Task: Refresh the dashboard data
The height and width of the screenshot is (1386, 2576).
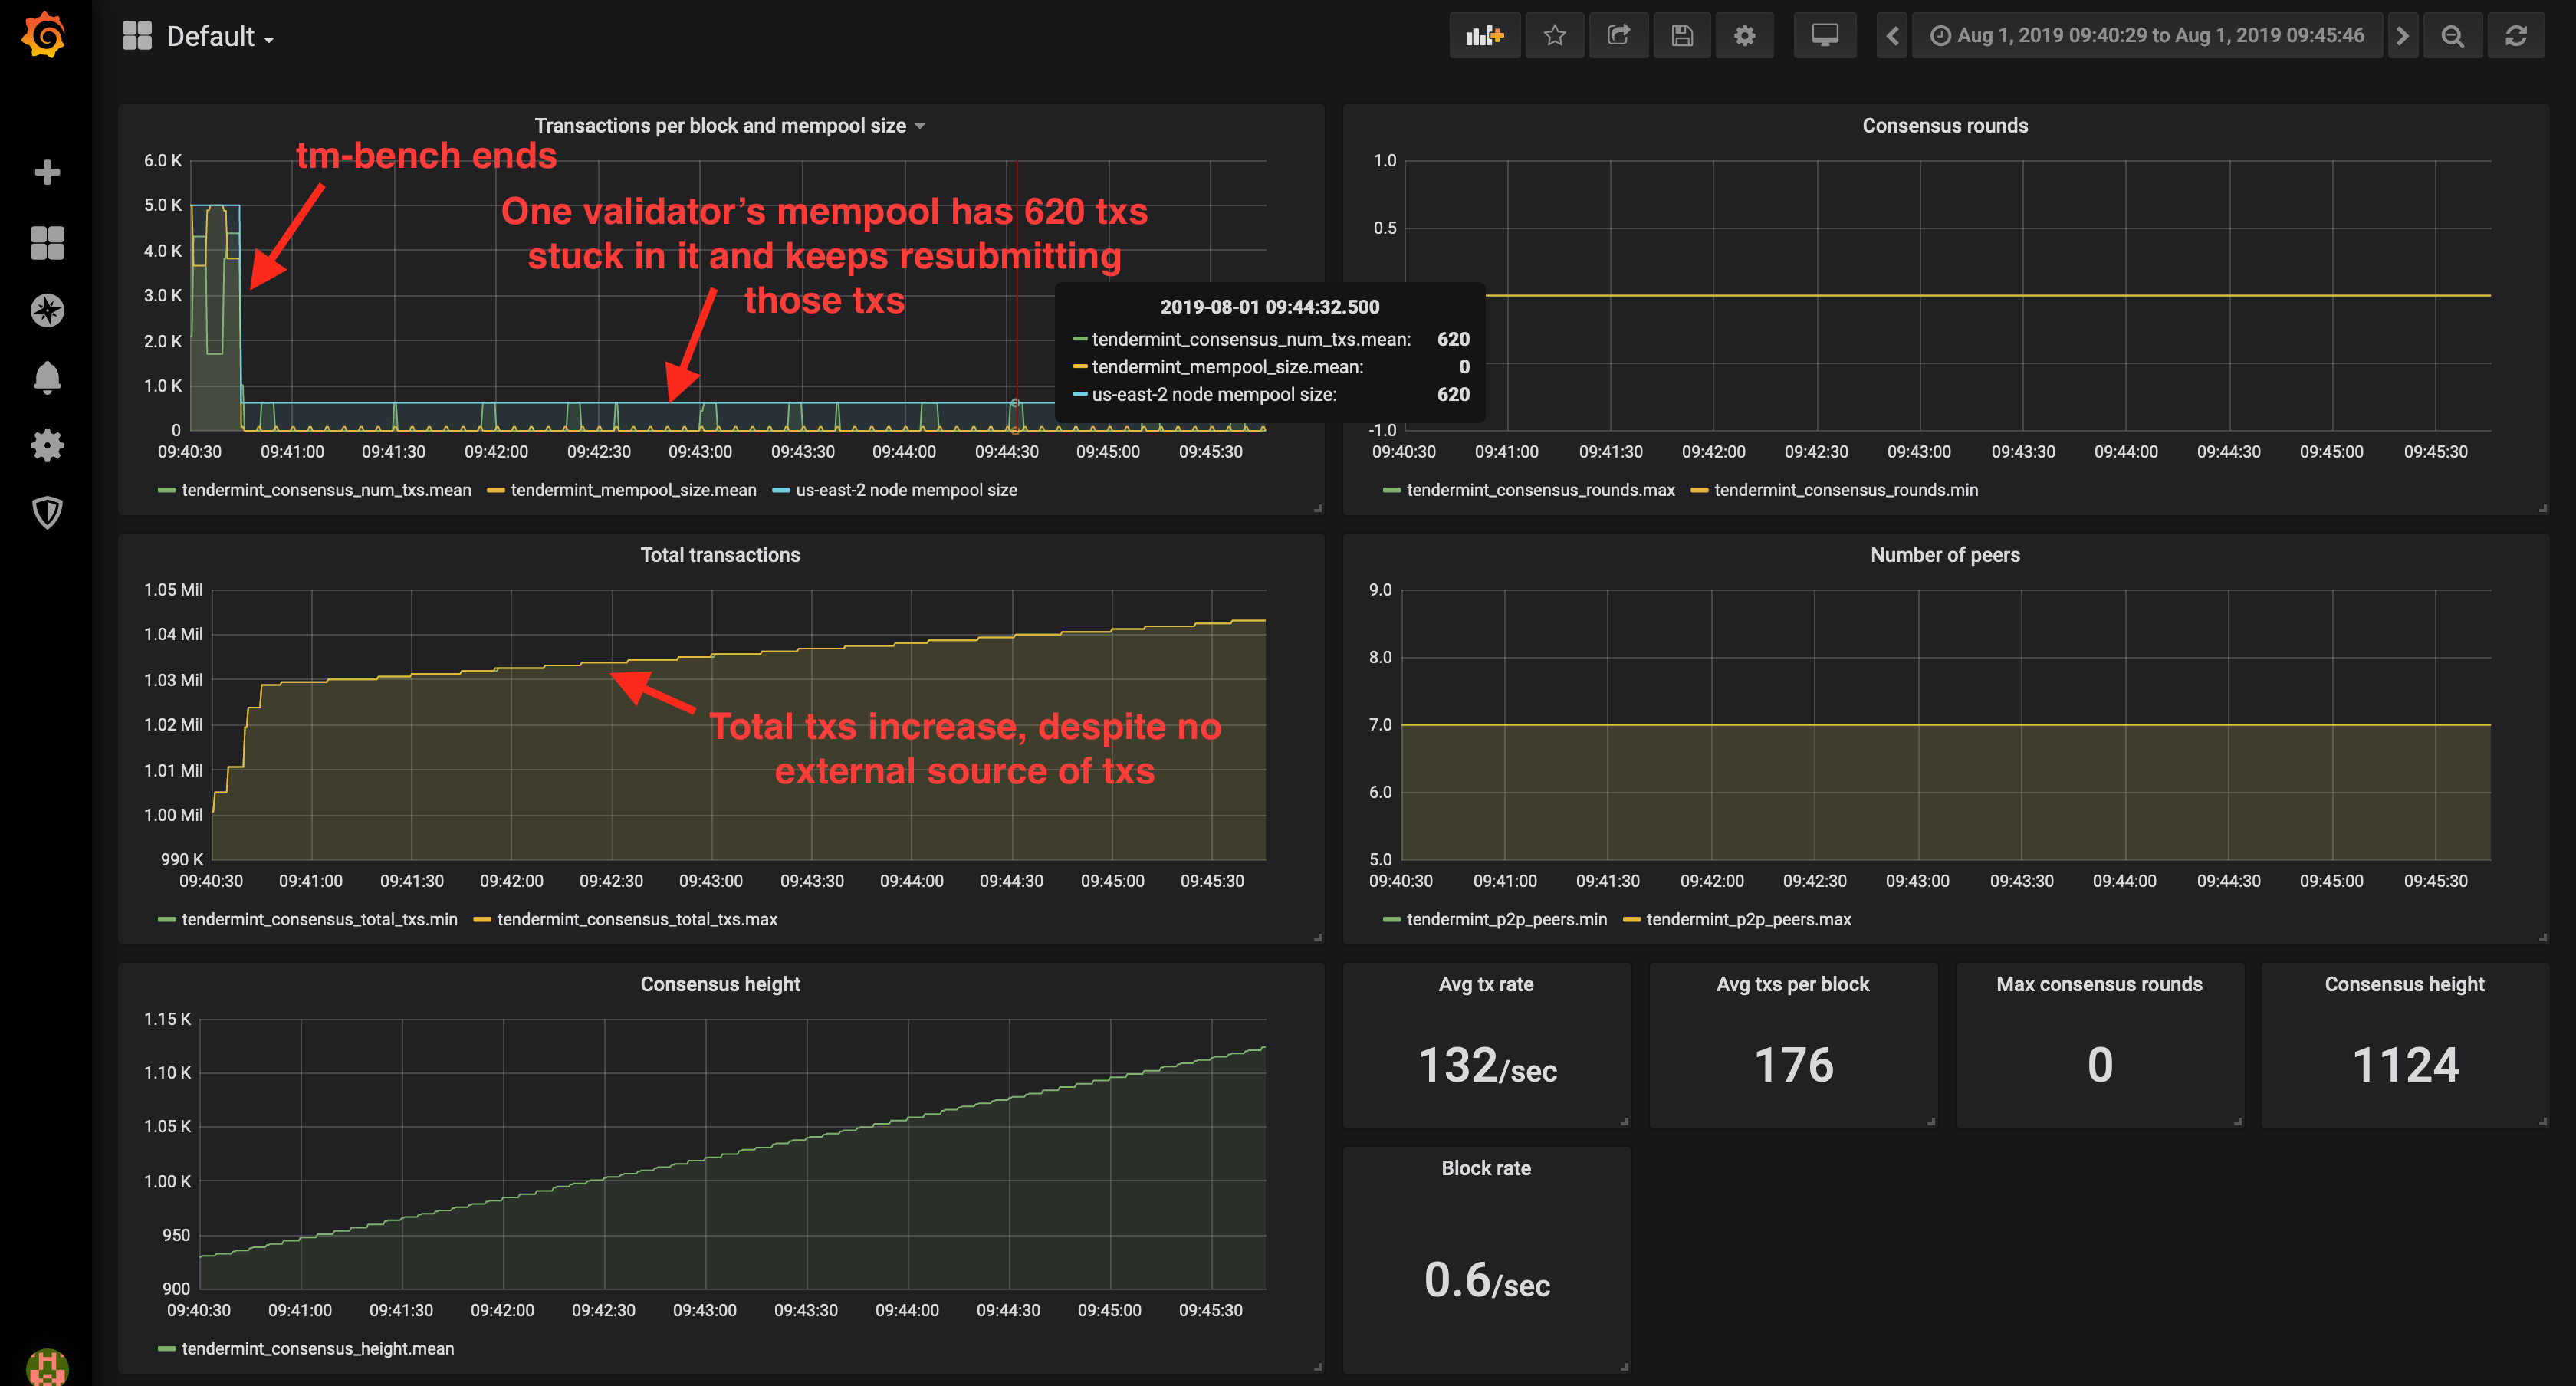Action: [x=2517, y=35]
